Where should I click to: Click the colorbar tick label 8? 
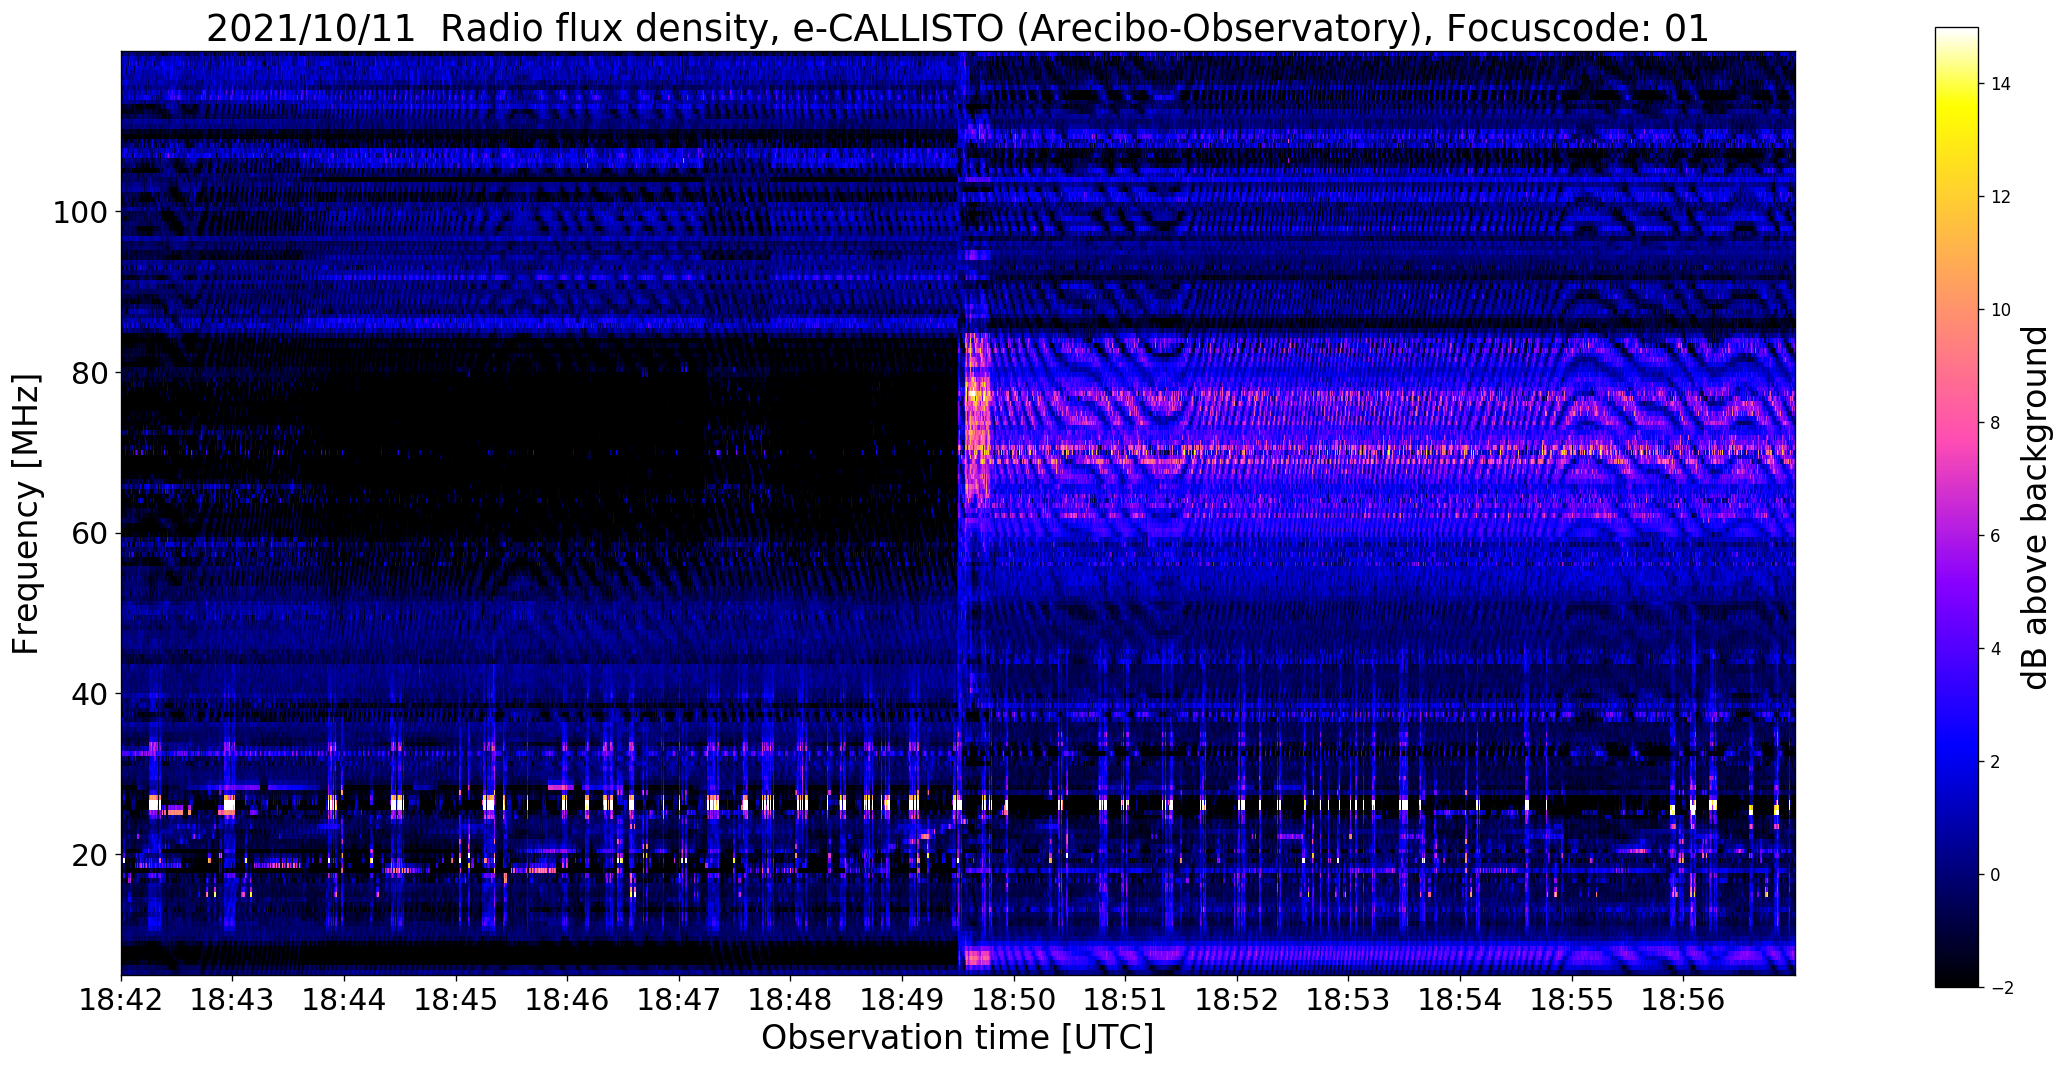(x=1996, y=423)
